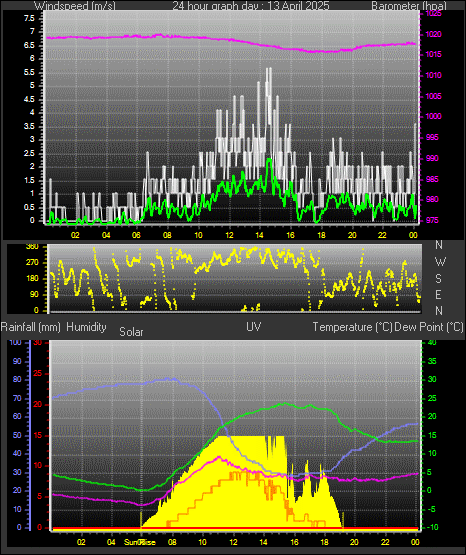
Task: Click the yellow "Sunrise" label on time axis
Action: click(140, 542)
